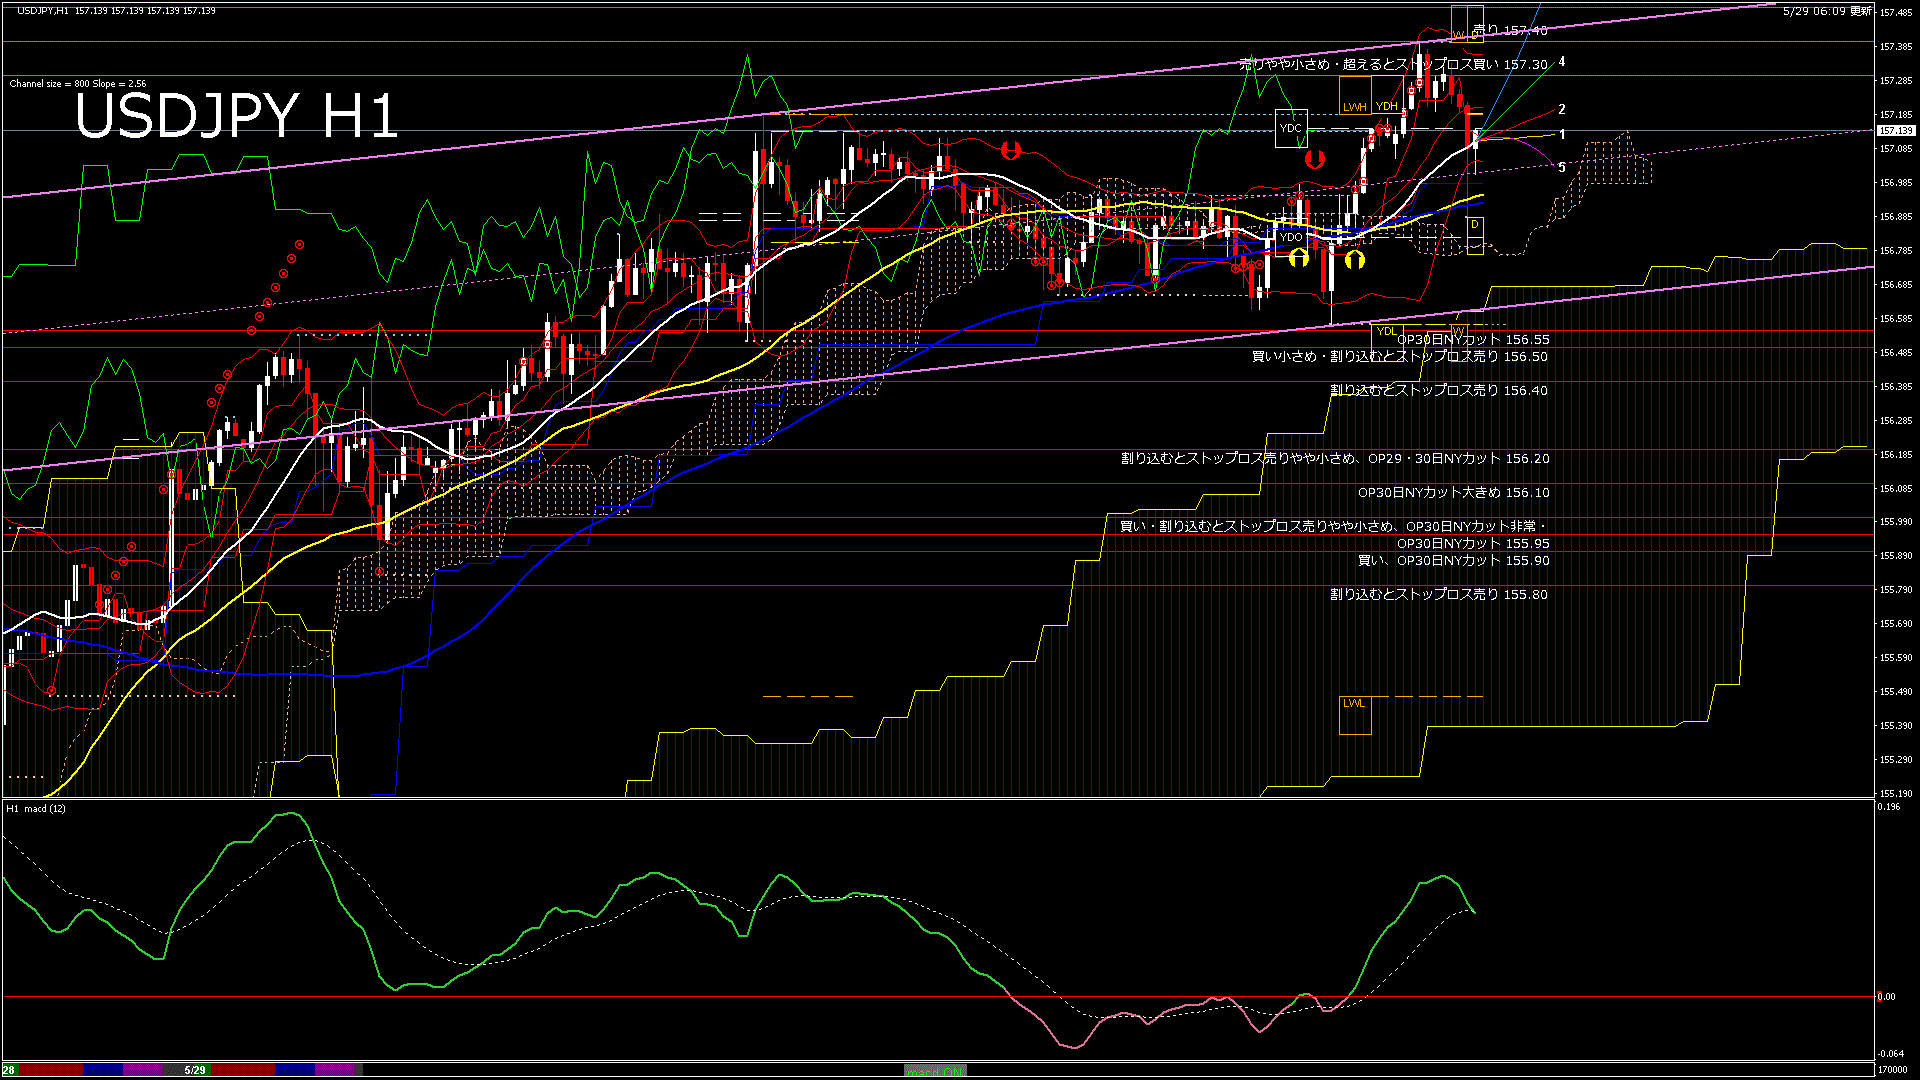Click the H1 macd (12) indicator label
The width and height of the screenshot is (1920, 1080).
point(36,808)
